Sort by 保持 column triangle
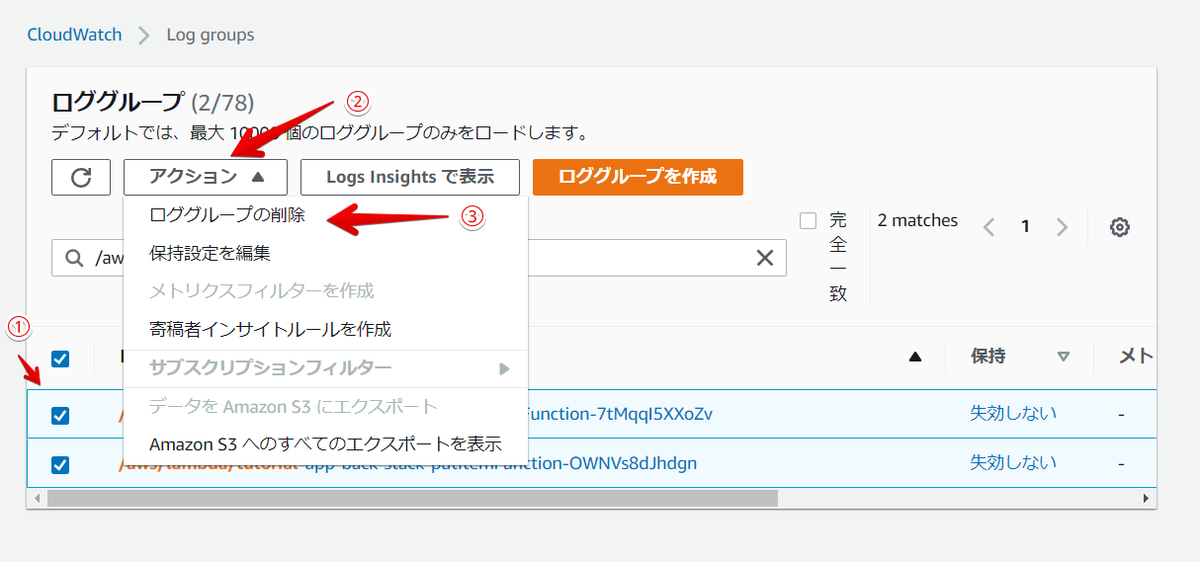 point(1063,357)
